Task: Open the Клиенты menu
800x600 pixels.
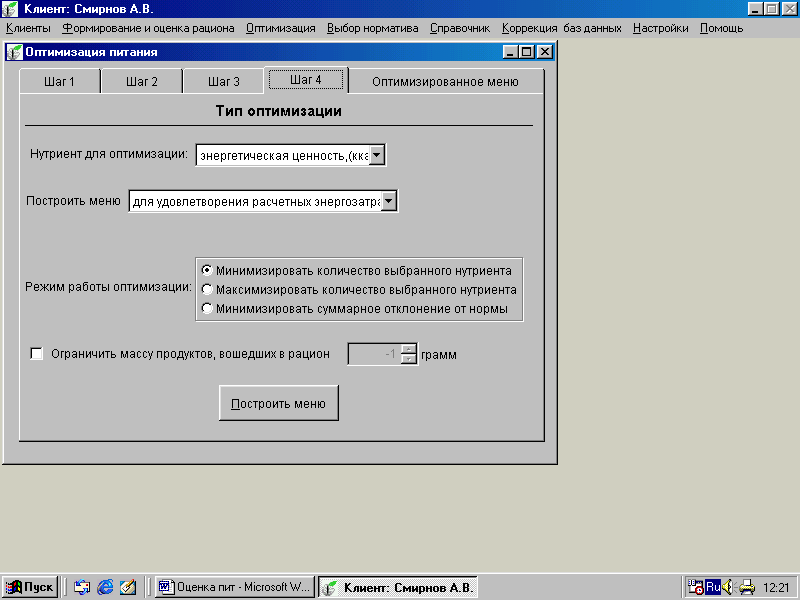Action: [x=28, y=28]
